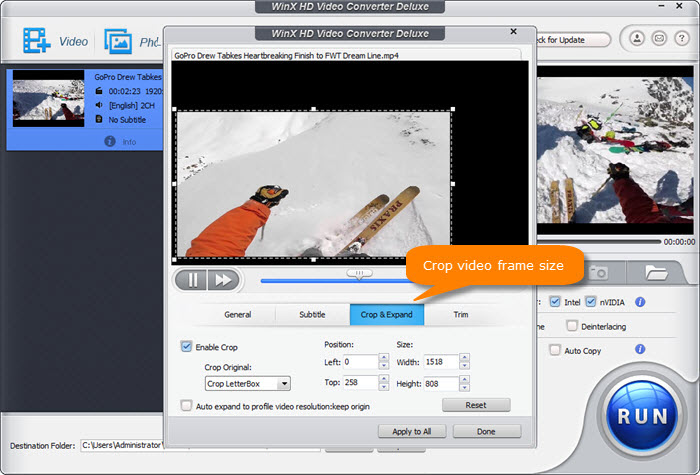Click the Apply to All button
Viewport: 700px width, 475px height.
[x=412, y=431]
